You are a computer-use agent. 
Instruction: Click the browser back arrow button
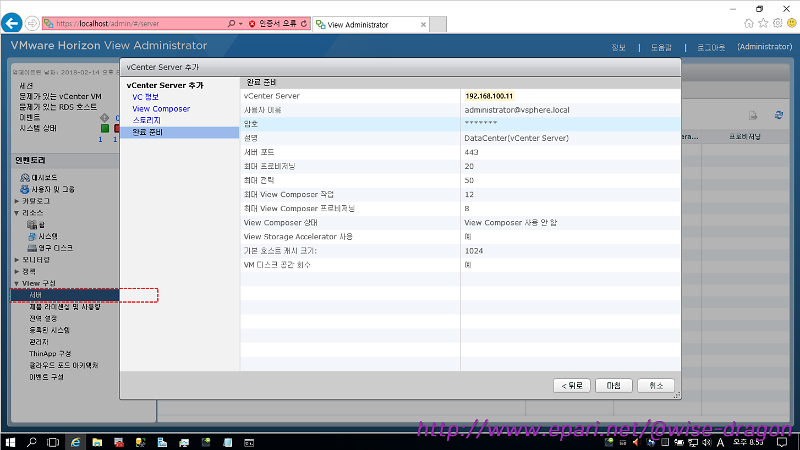coord(12,23)
